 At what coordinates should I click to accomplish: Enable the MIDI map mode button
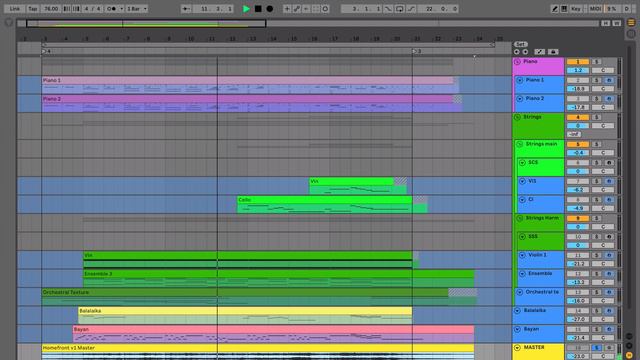pos(596,9)
